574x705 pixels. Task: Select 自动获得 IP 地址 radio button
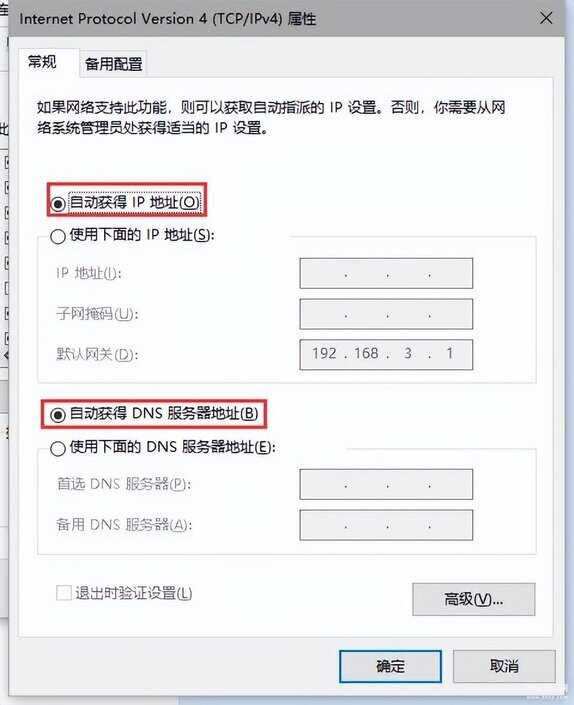tap(58, 204)
